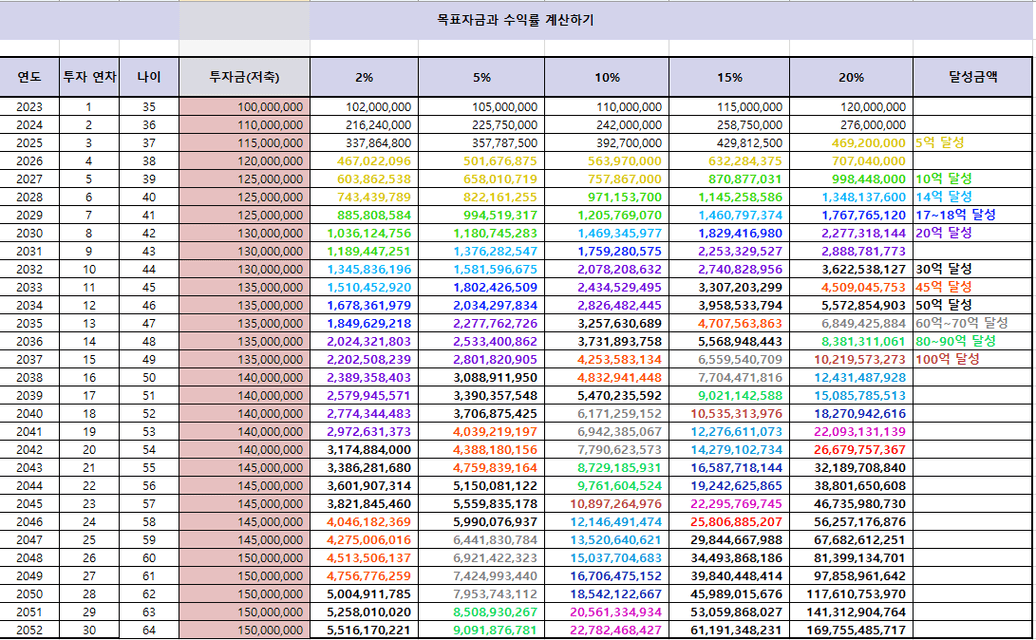Select the pink 100,000,000 investment cell

point(244,107)
